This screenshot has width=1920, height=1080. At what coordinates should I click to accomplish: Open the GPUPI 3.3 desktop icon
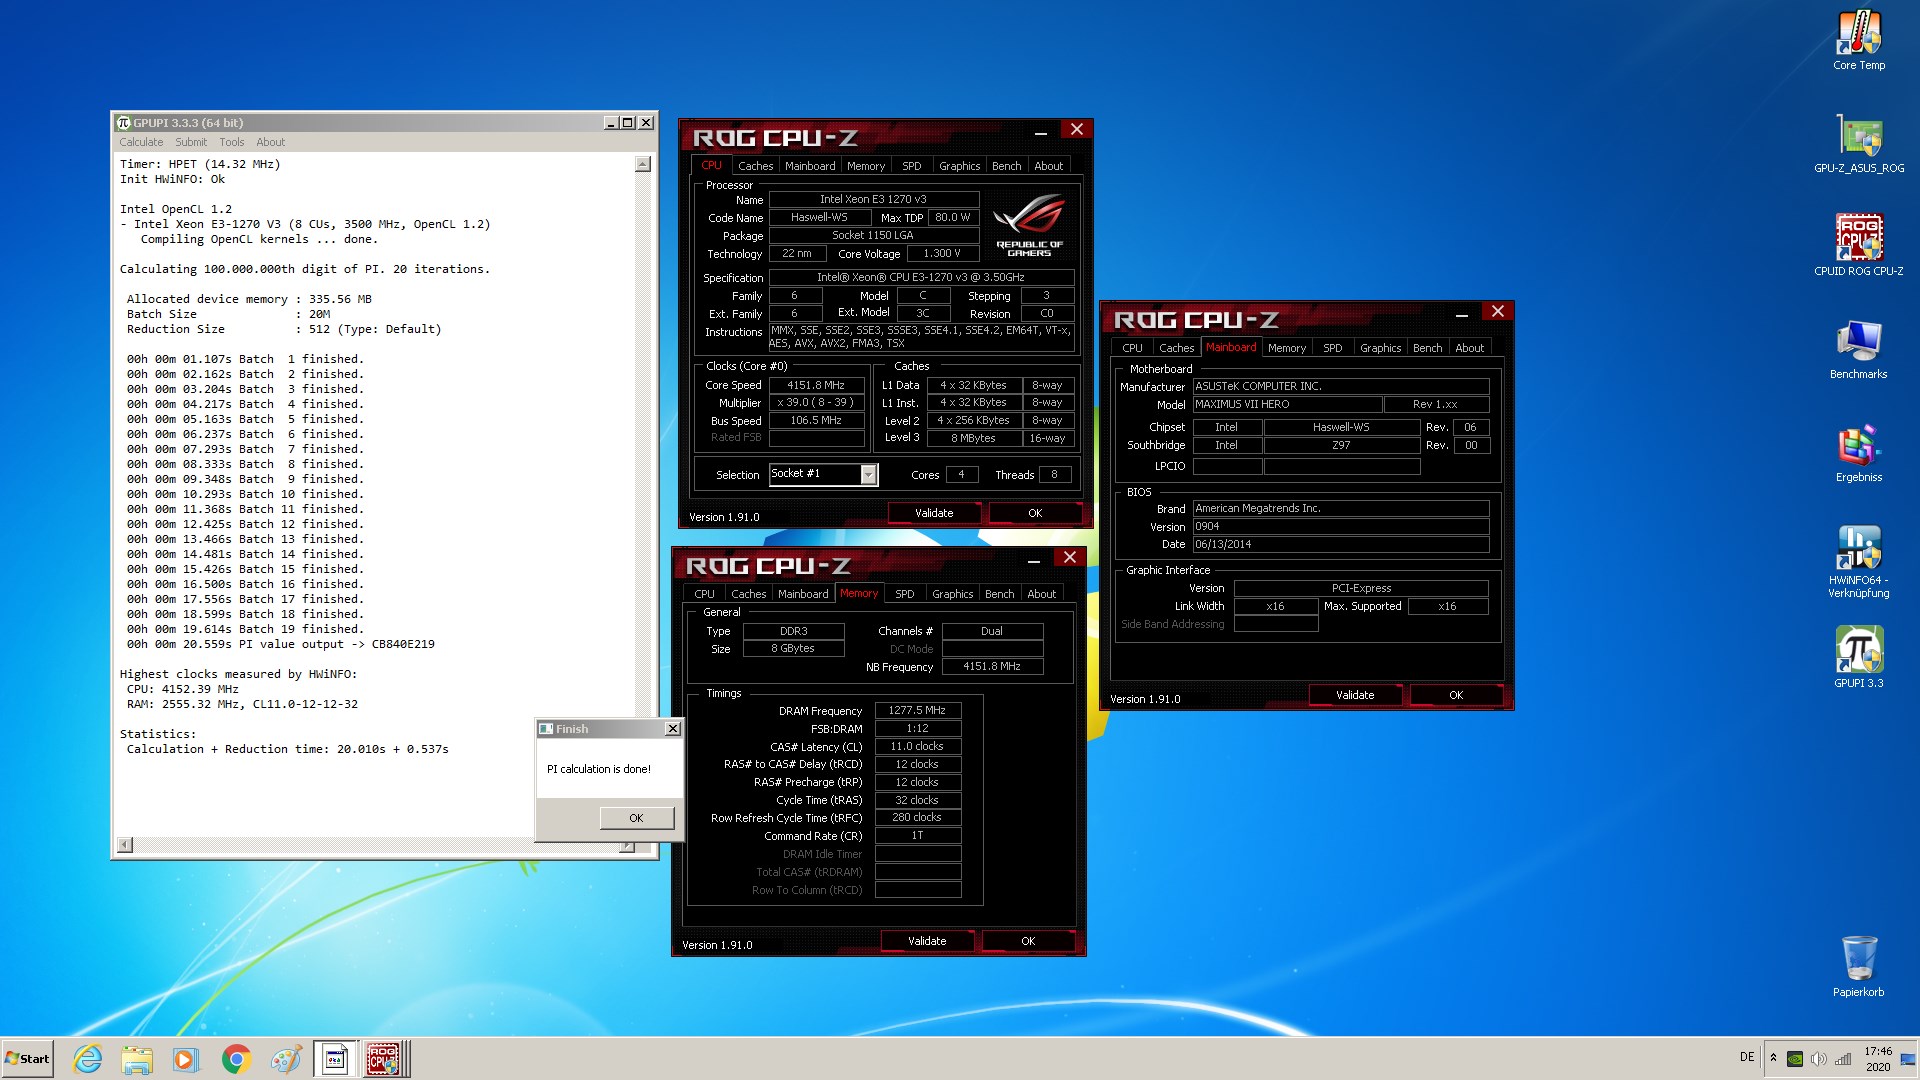coord(1858,657)
